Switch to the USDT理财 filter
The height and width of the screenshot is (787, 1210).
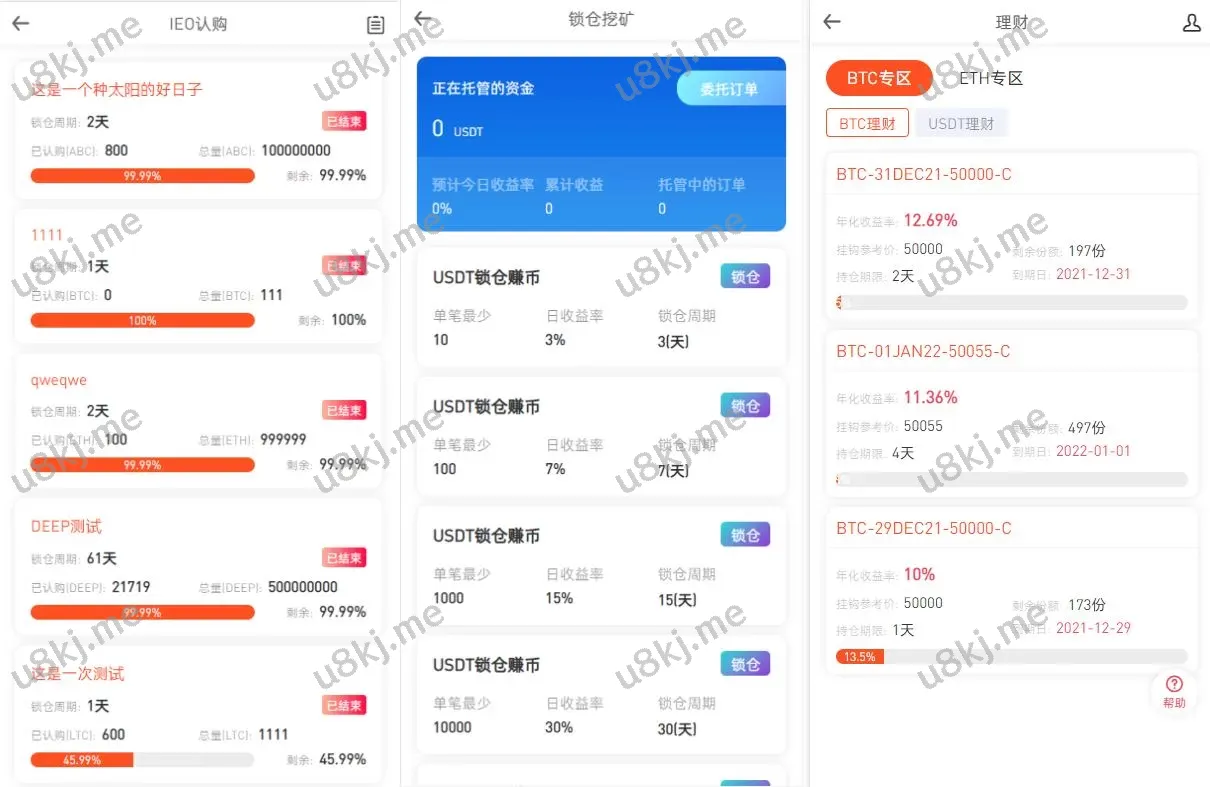(x=961, y=123)
